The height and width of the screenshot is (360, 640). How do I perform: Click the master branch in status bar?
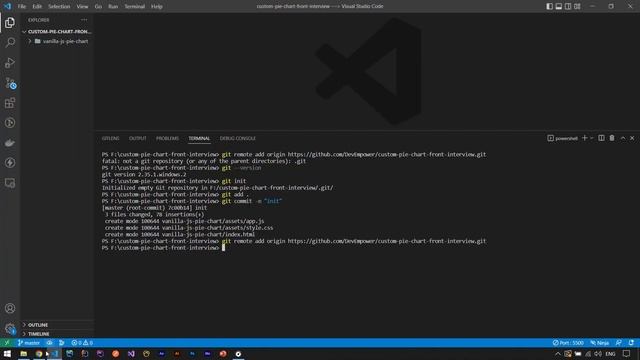[x=29, y=343]
